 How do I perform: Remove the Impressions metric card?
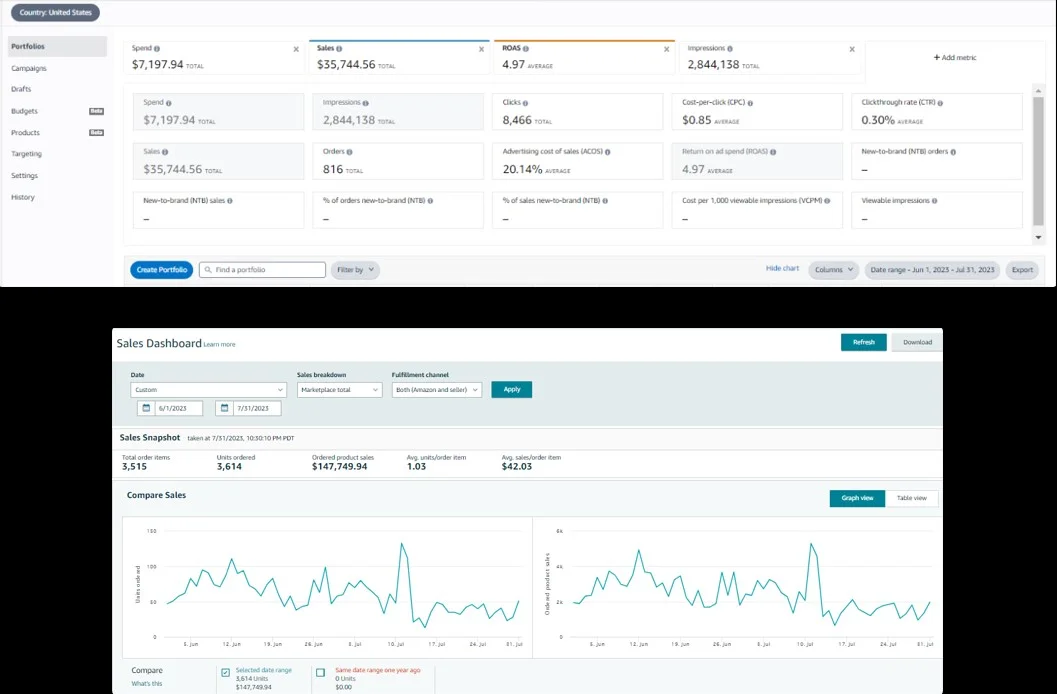coord(852,49)
